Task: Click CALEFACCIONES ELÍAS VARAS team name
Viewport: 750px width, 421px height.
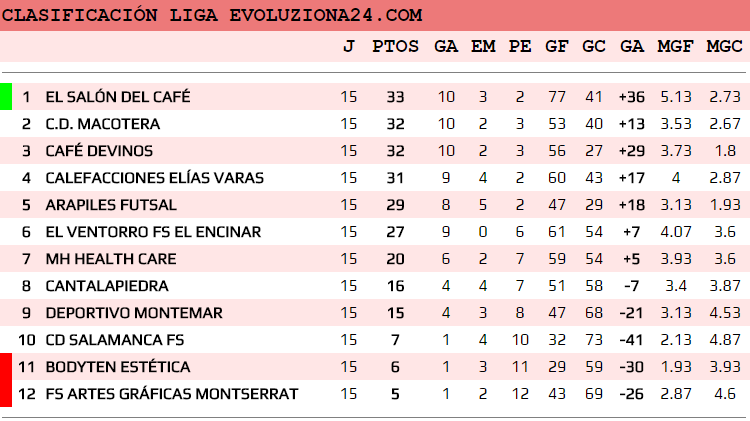Action: pos(155,178)
